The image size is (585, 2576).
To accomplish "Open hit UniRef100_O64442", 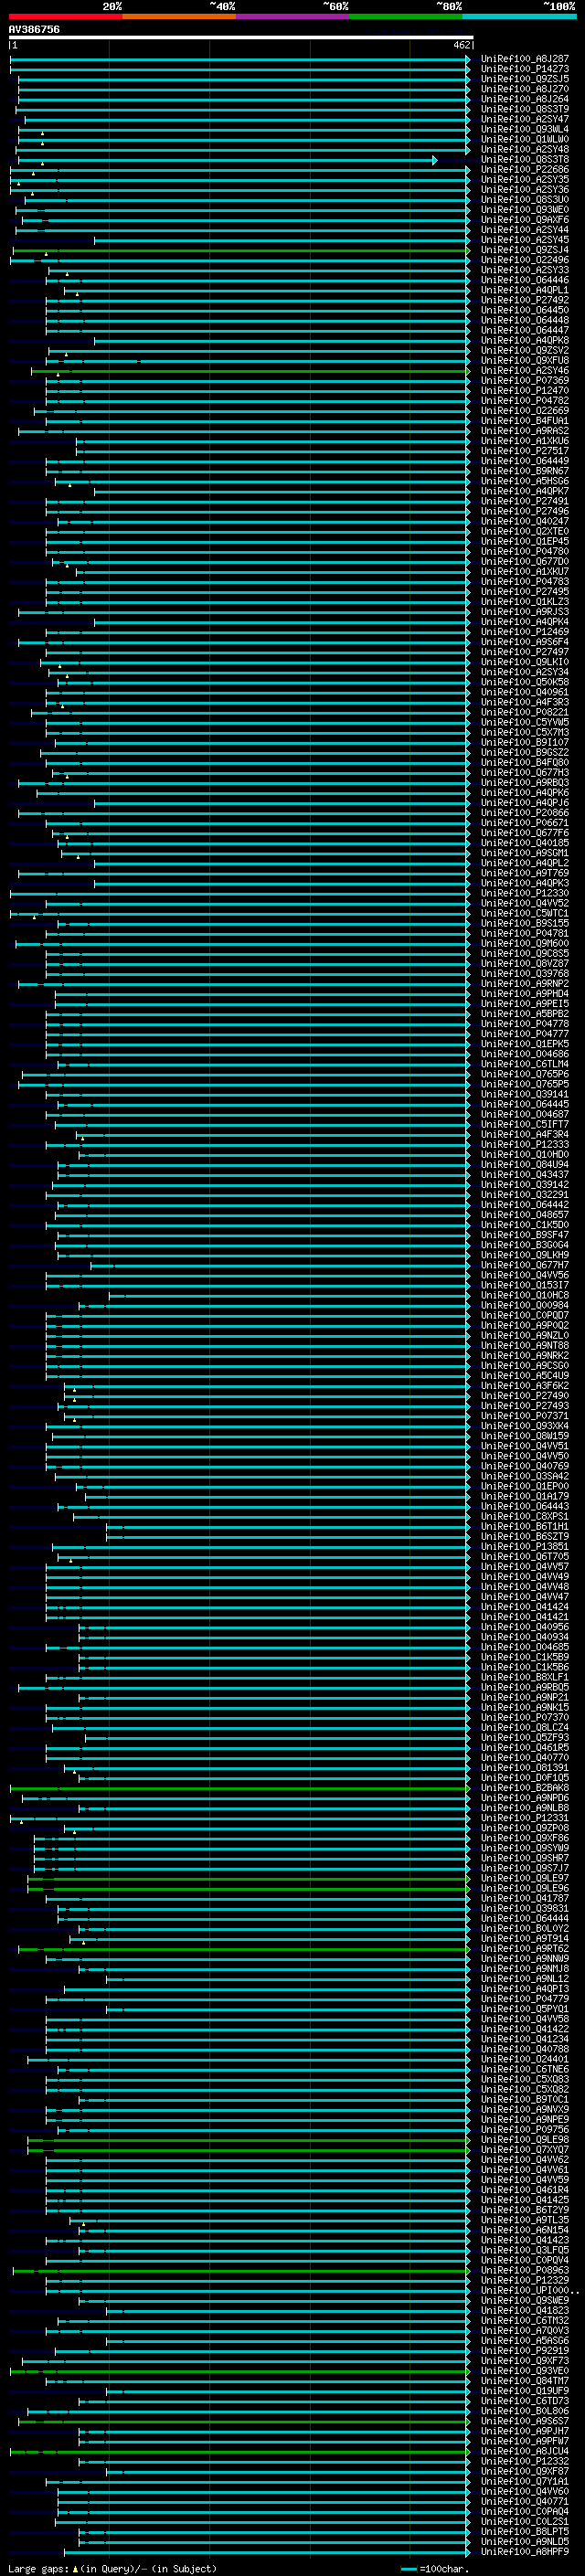I will (x=525, y=1205).
